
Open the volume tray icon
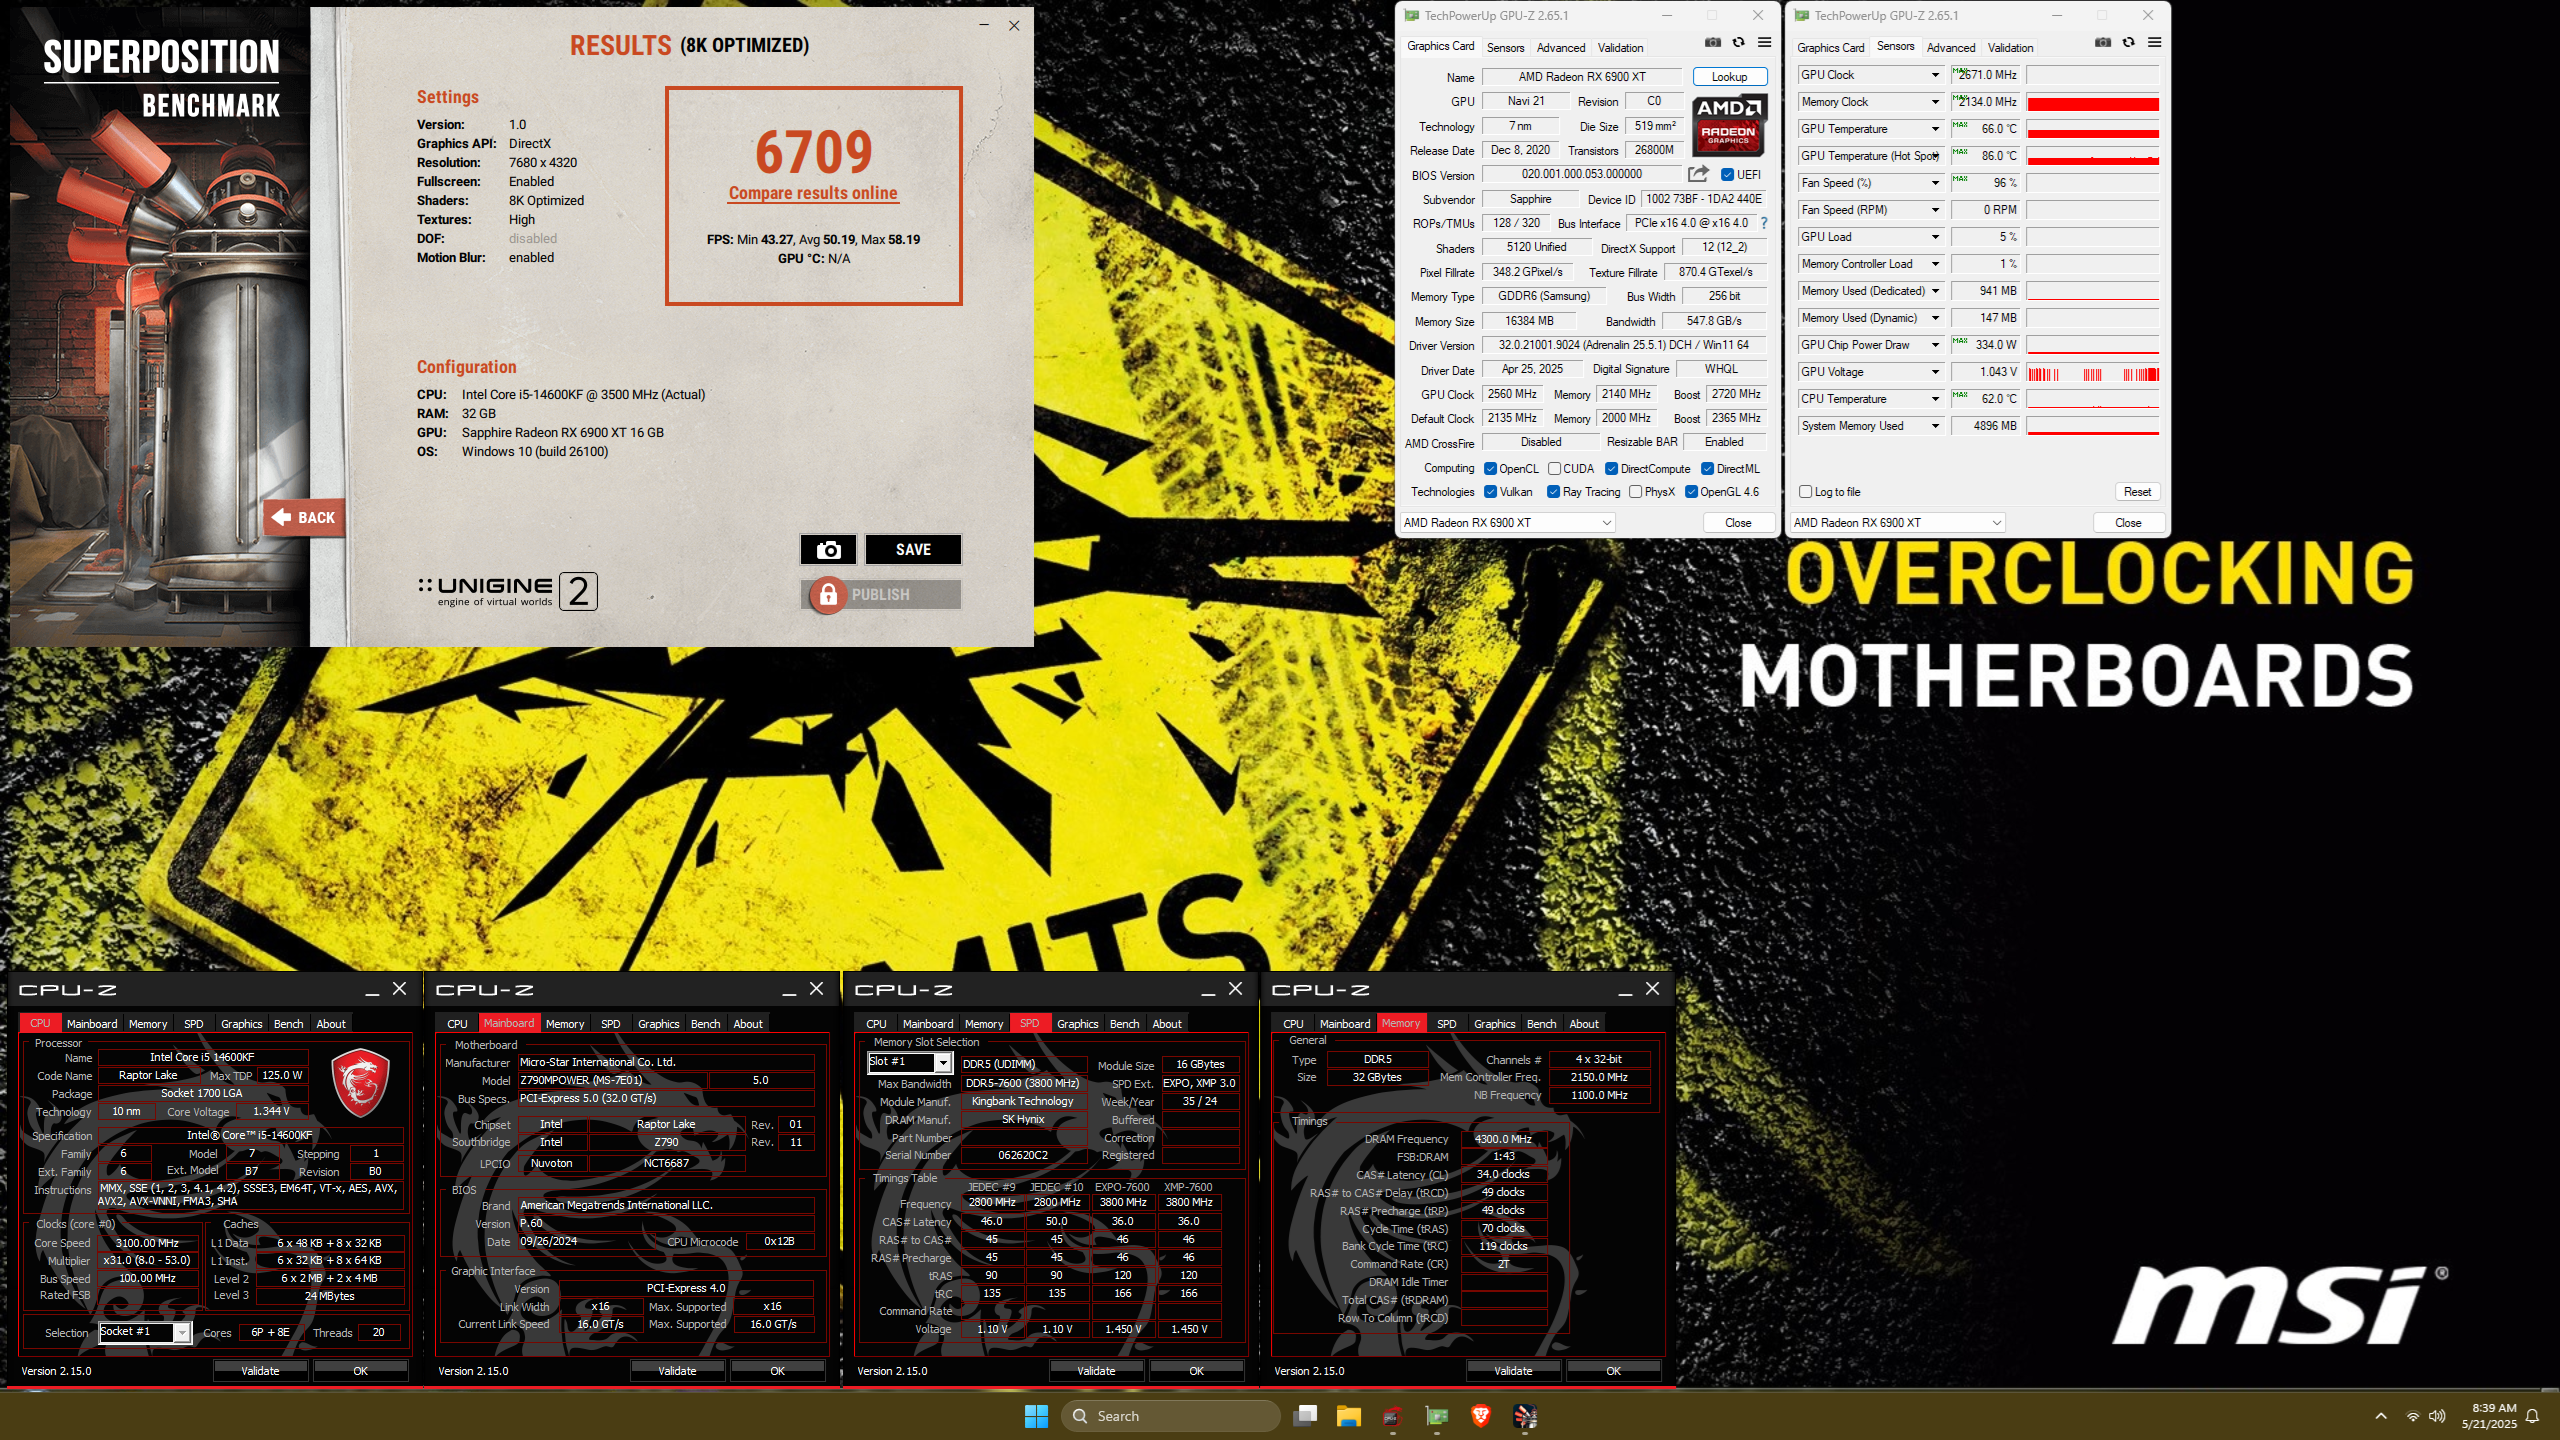point(2437,1416)
